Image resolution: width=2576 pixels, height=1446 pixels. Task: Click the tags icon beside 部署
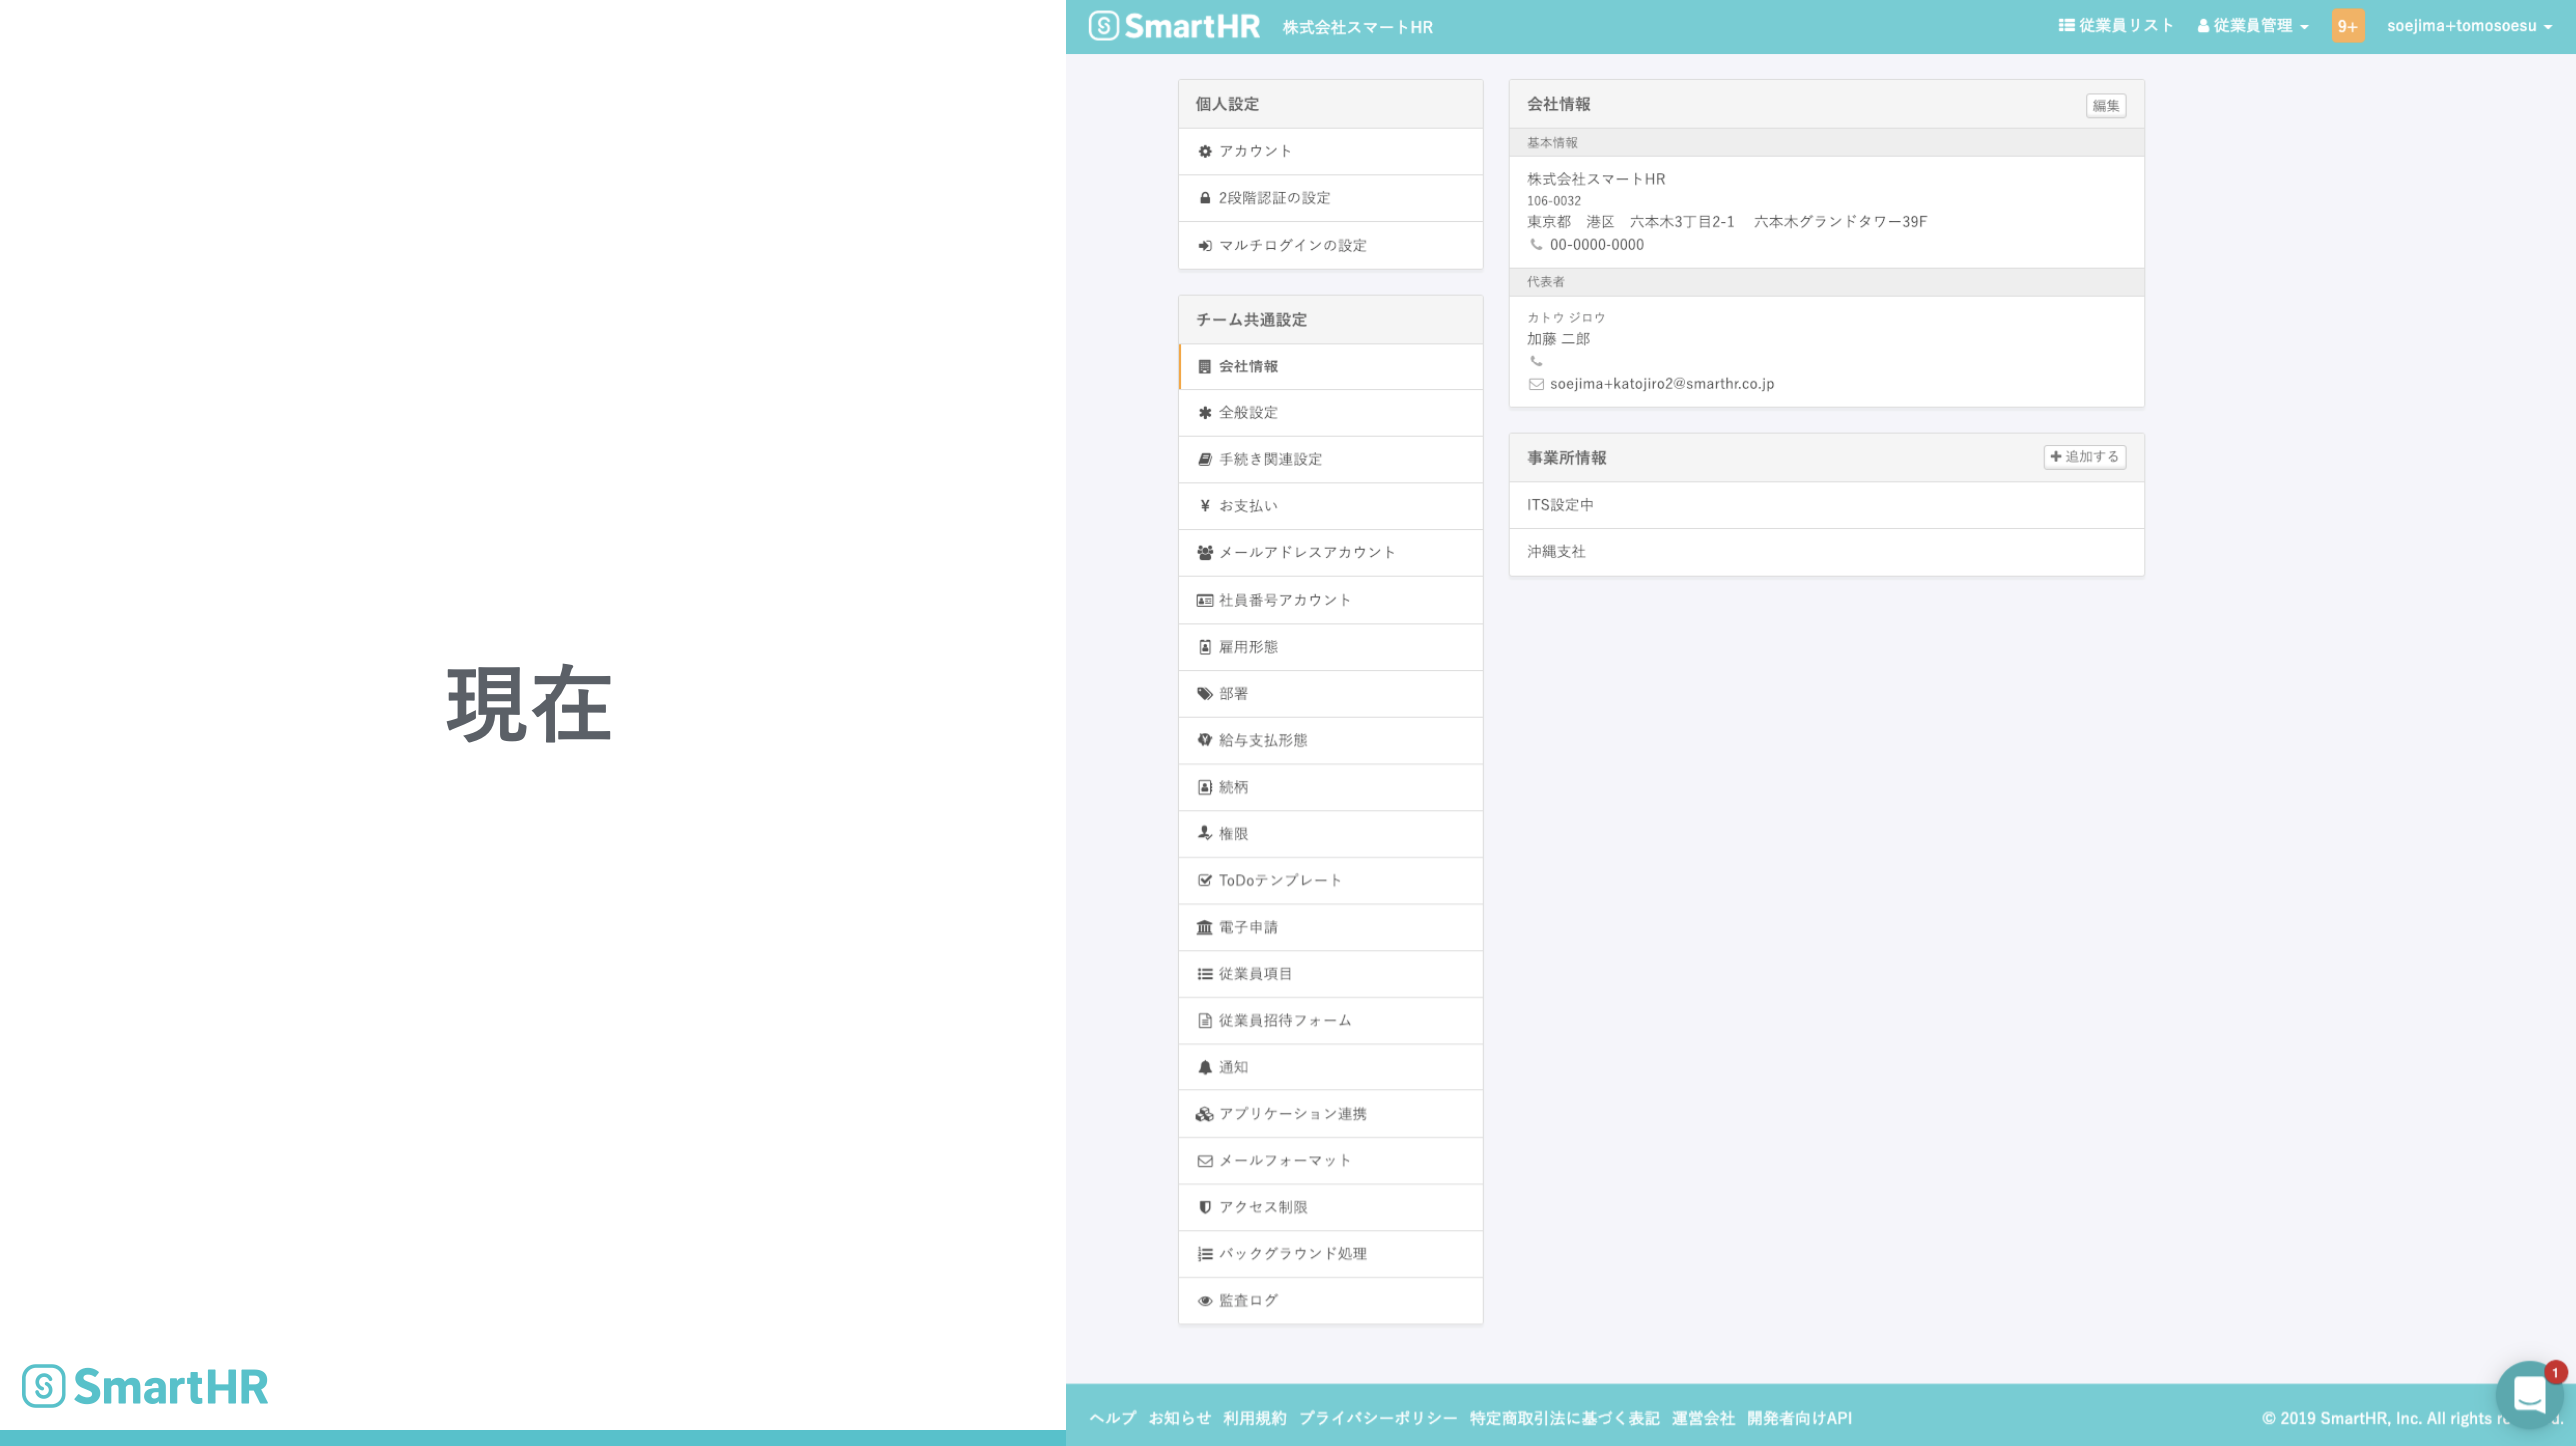pos(1205,694)
